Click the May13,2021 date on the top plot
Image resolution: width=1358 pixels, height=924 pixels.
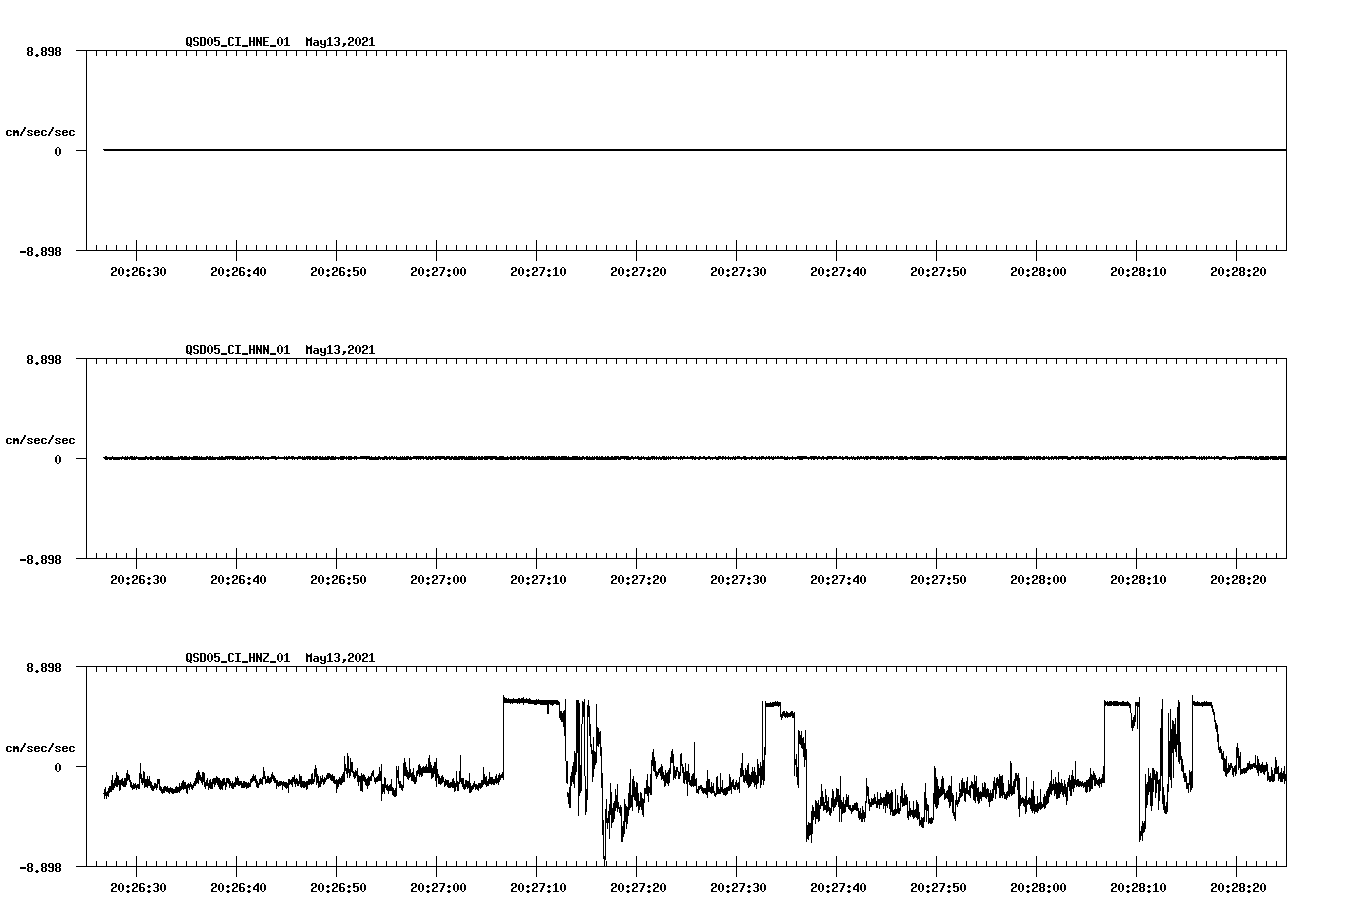[x=339, y=43]
